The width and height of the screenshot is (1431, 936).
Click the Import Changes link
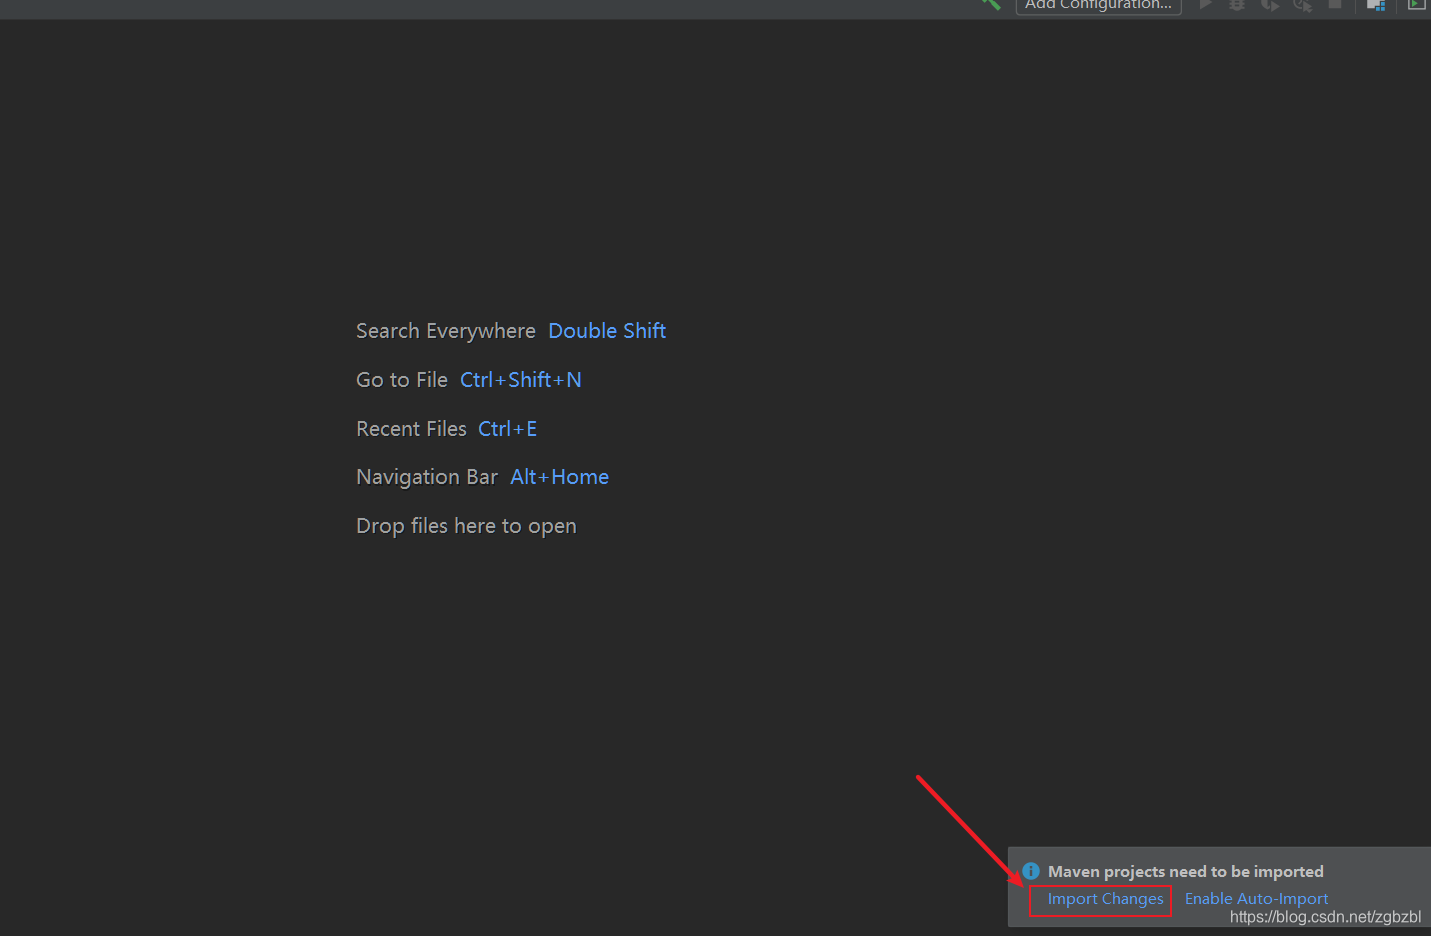pos(1105,899)
